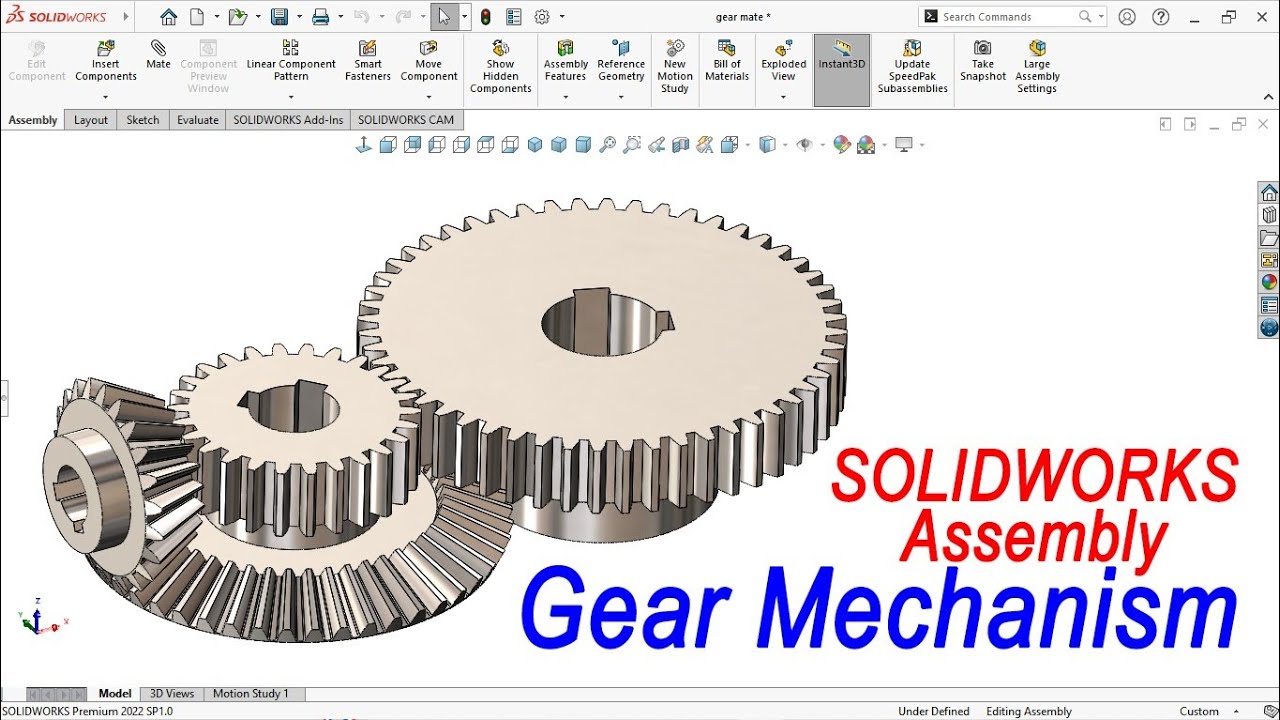Click Smart Fasteners tool
The height and width of the screenshot is (720, 1280).
368,62
